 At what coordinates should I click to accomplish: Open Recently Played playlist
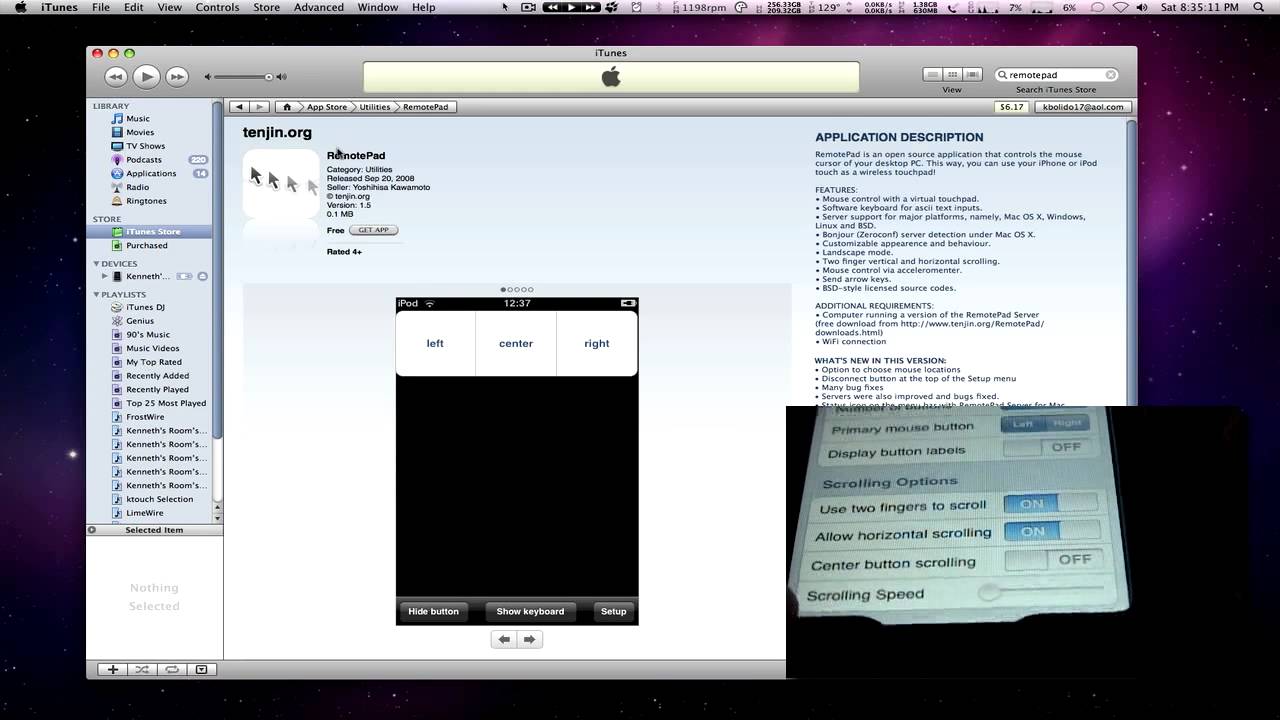[157, 390]
